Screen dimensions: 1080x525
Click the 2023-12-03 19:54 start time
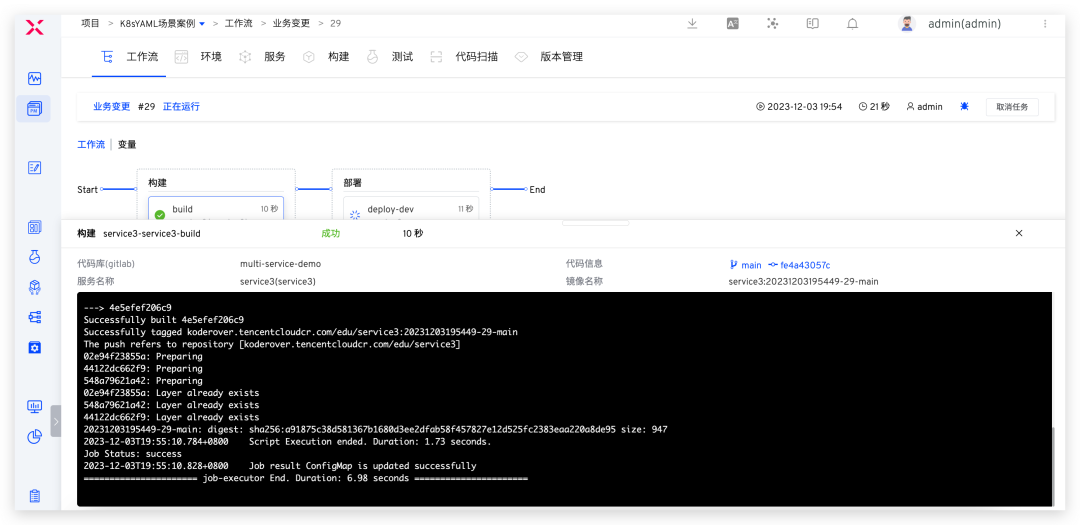(799, 107)
